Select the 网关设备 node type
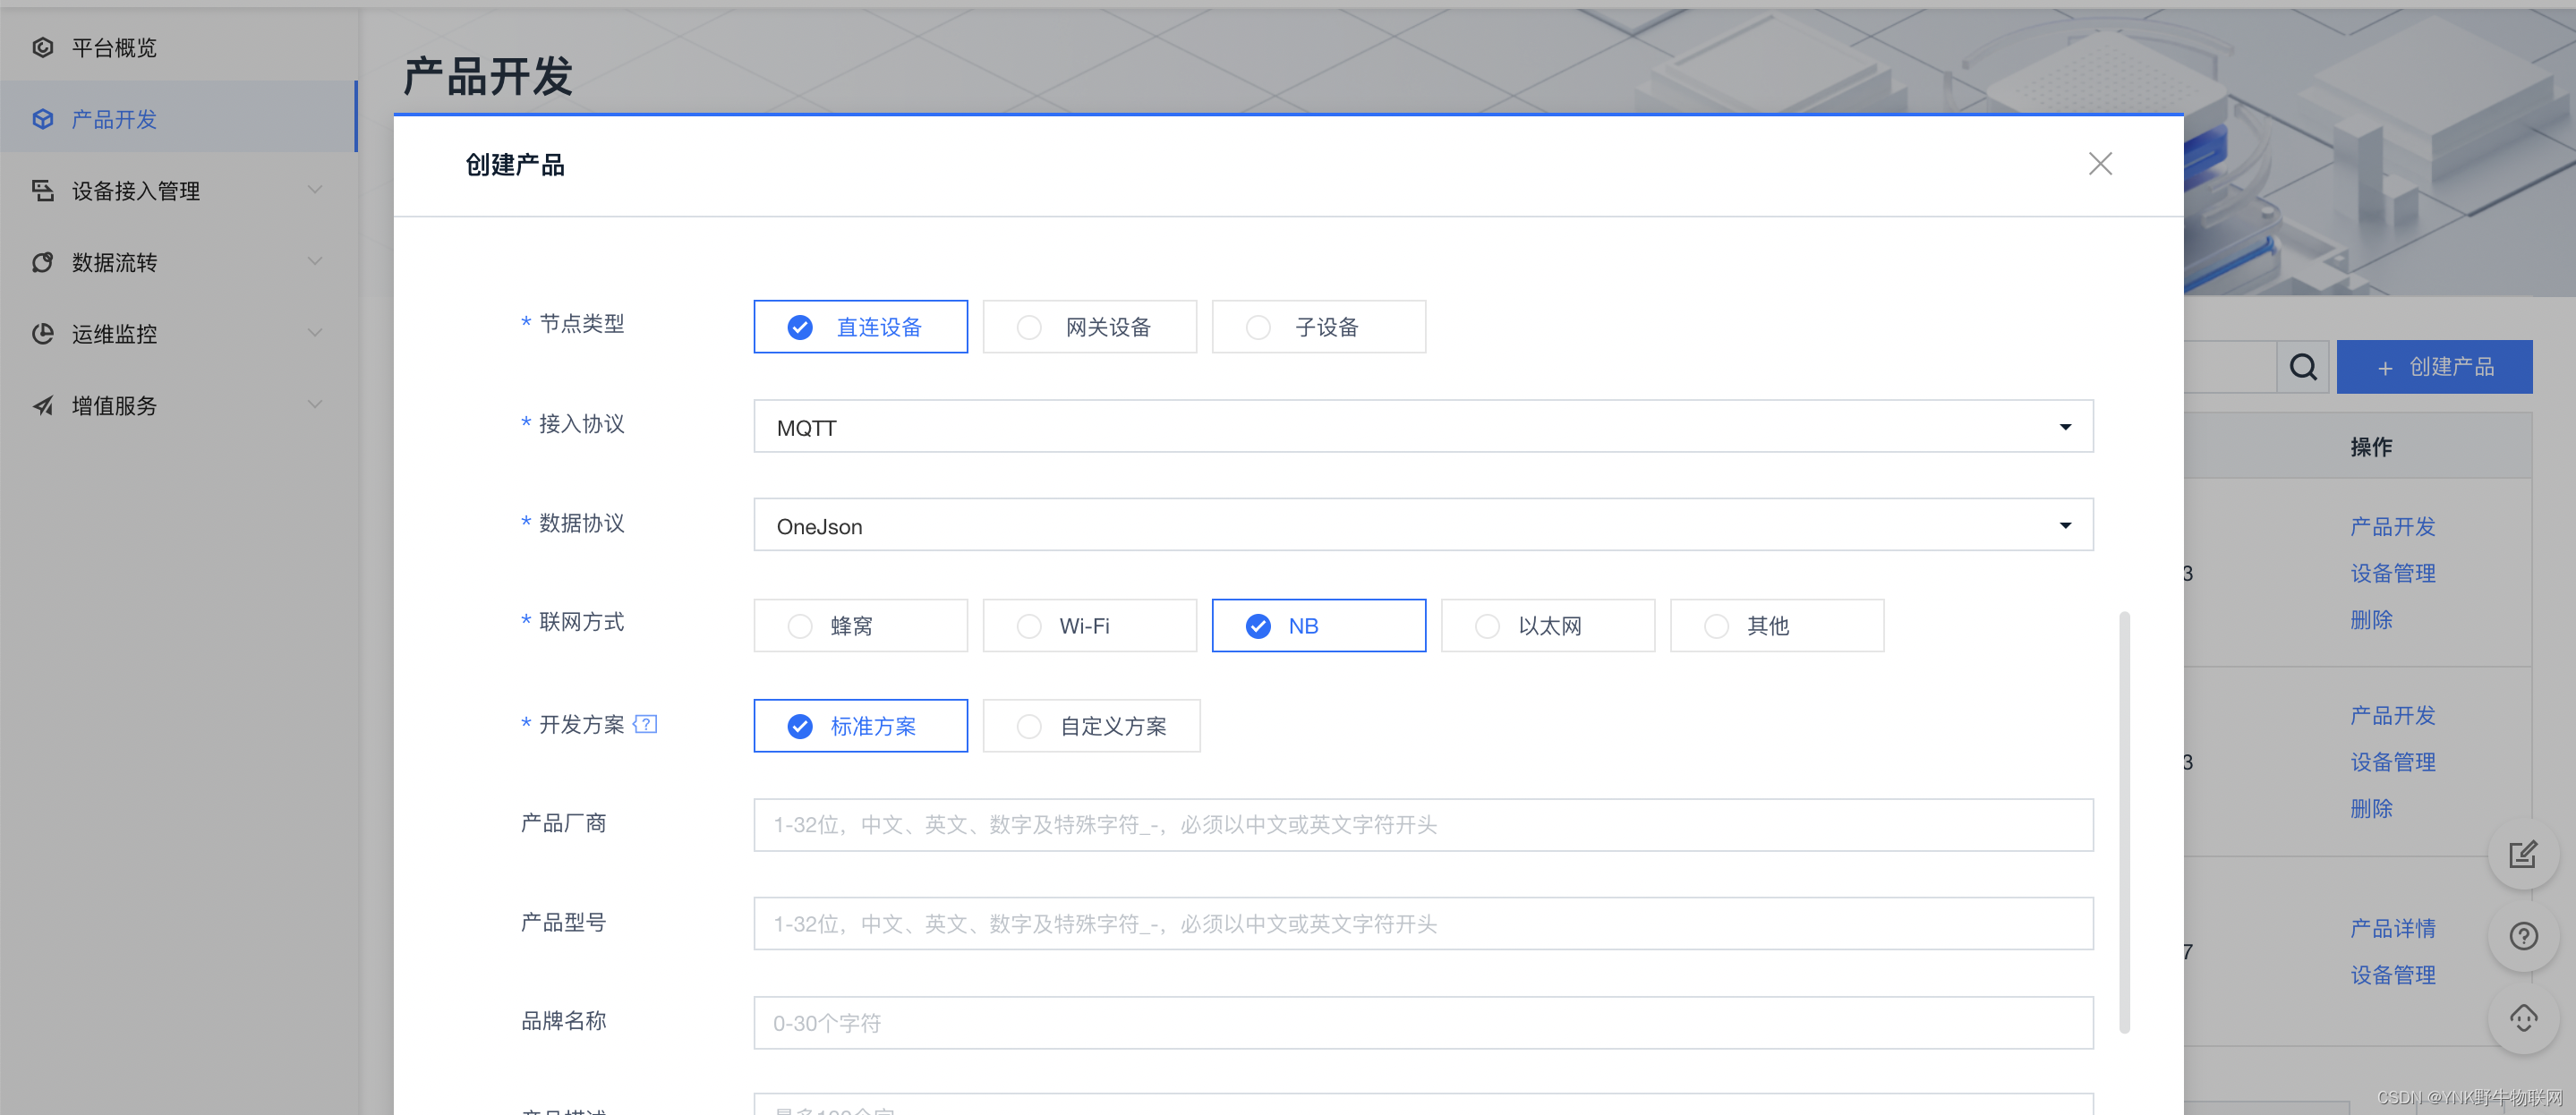Image resolution: width=2576 pixels, height=1115 pixels. 1089,327
